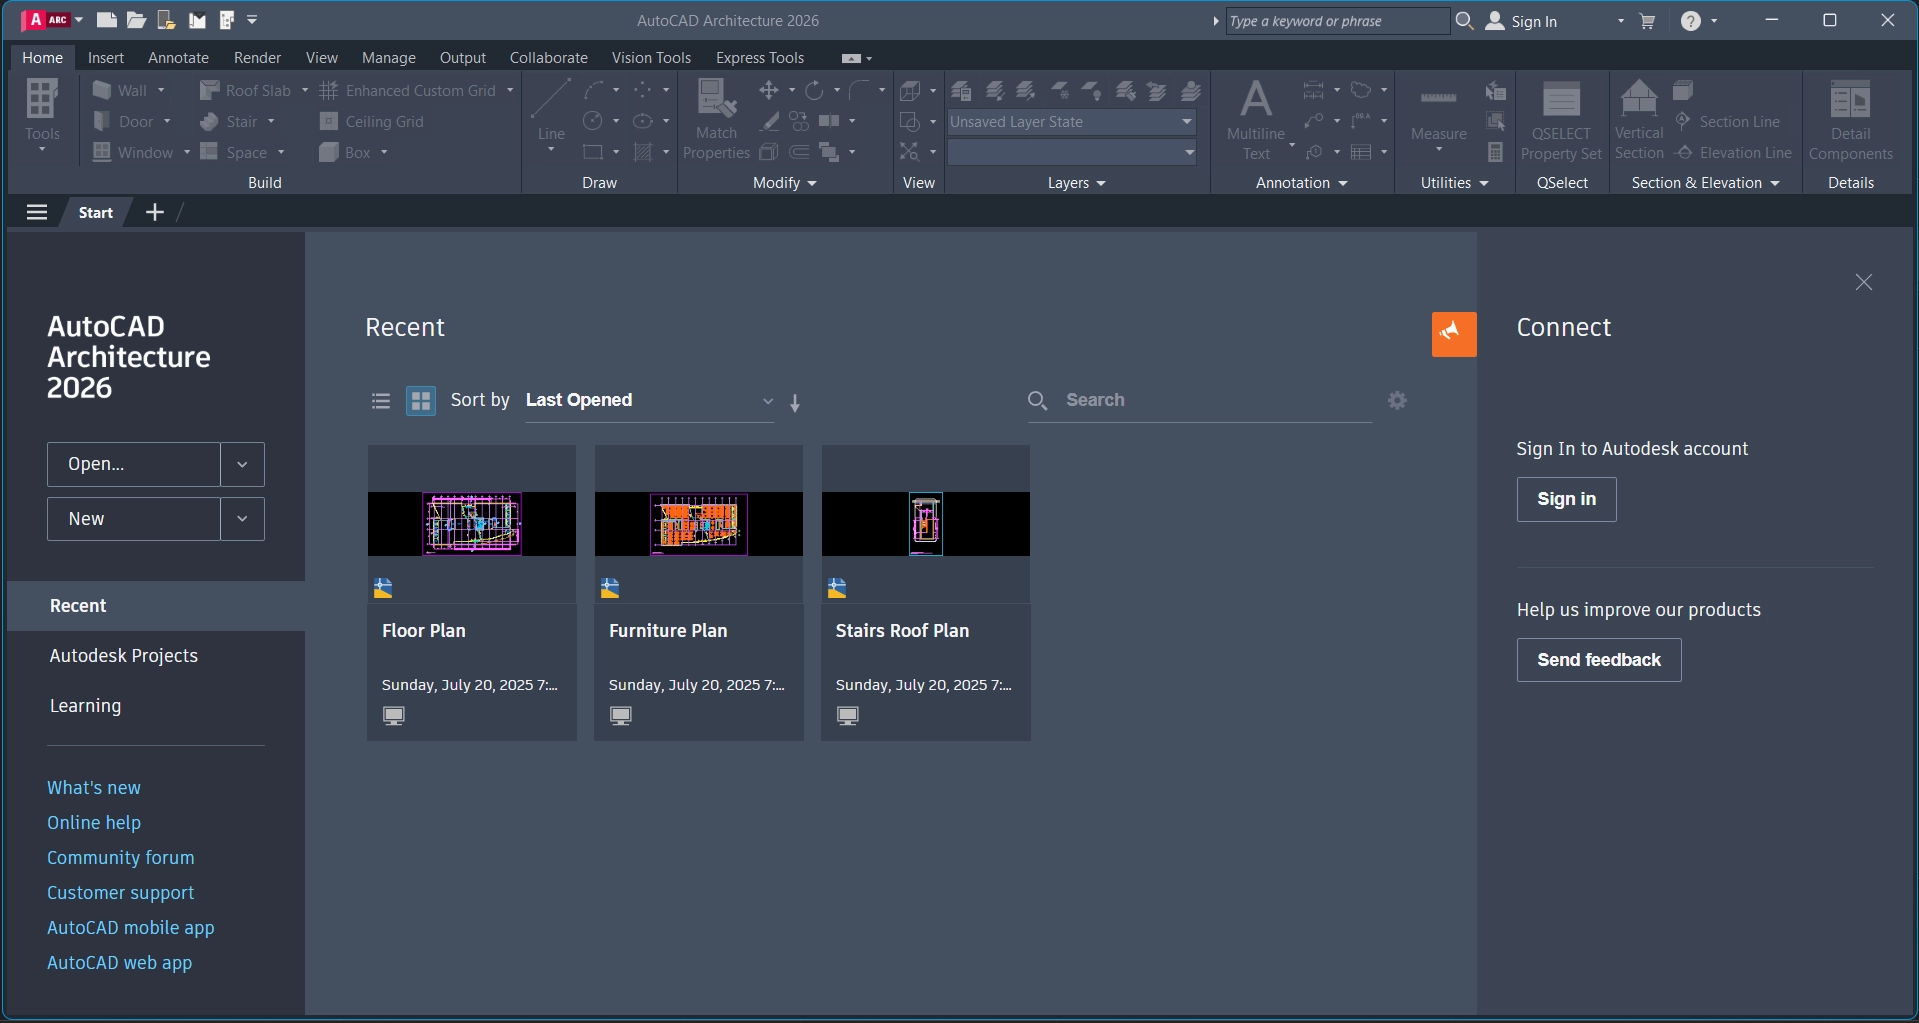
Task: Expand the Annotation panel flyout
Action: click(1302, 183)
